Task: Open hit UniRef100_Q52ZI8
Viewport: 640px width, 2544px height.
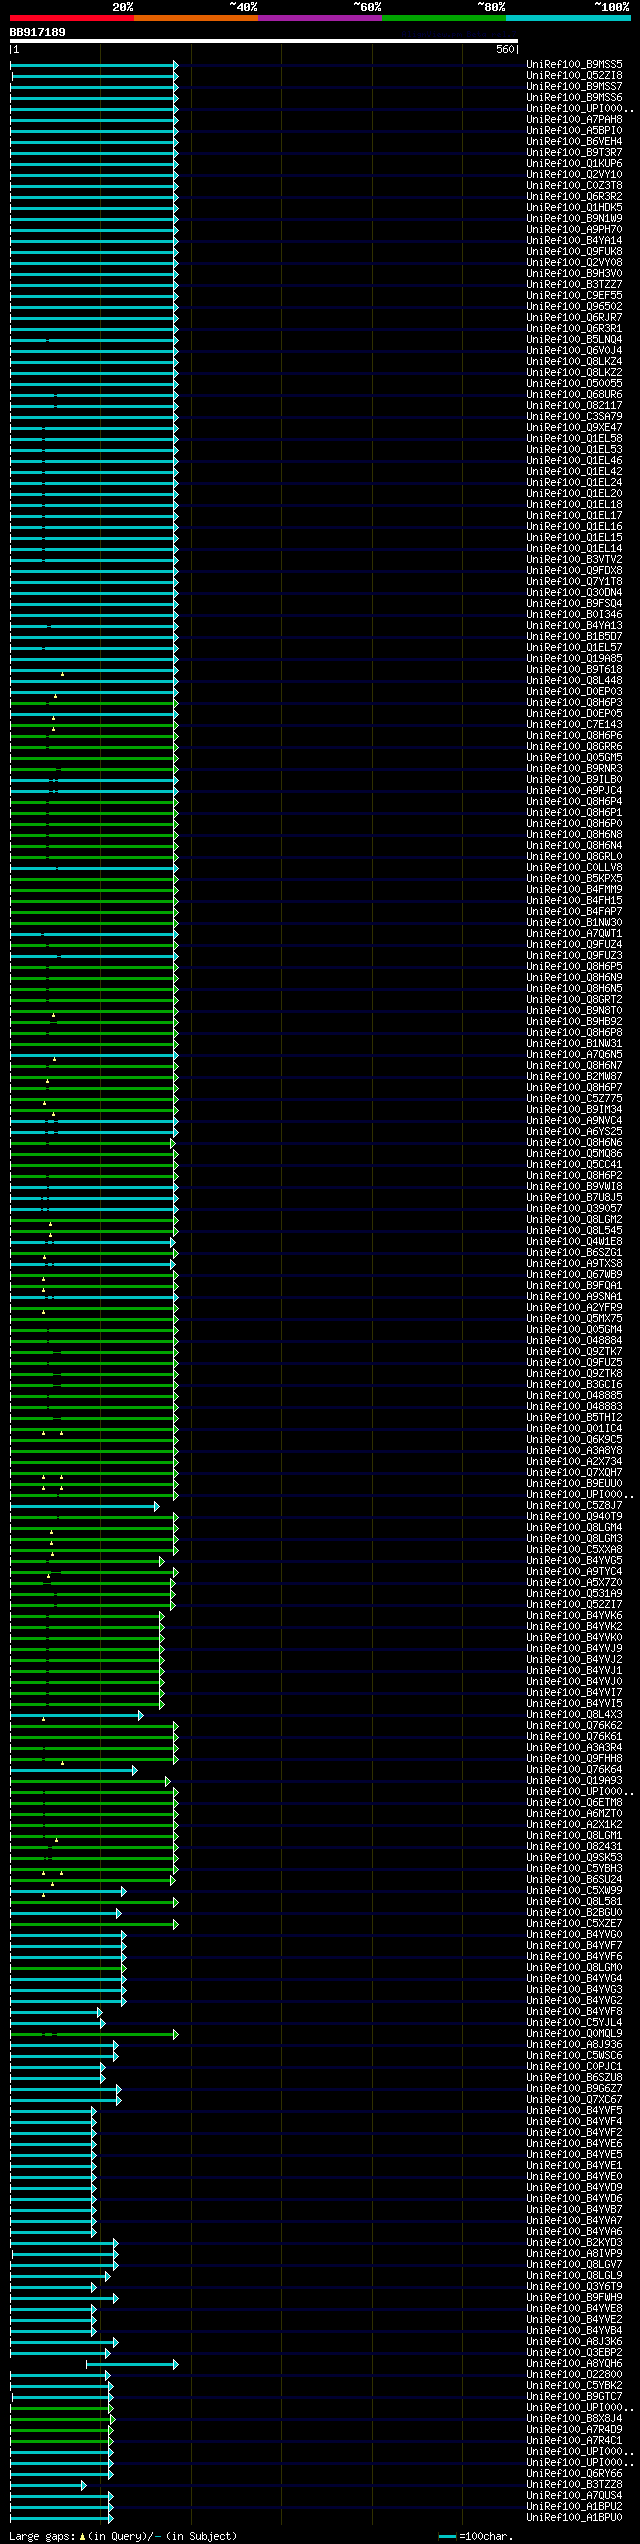Action: [x=574, y=76]
